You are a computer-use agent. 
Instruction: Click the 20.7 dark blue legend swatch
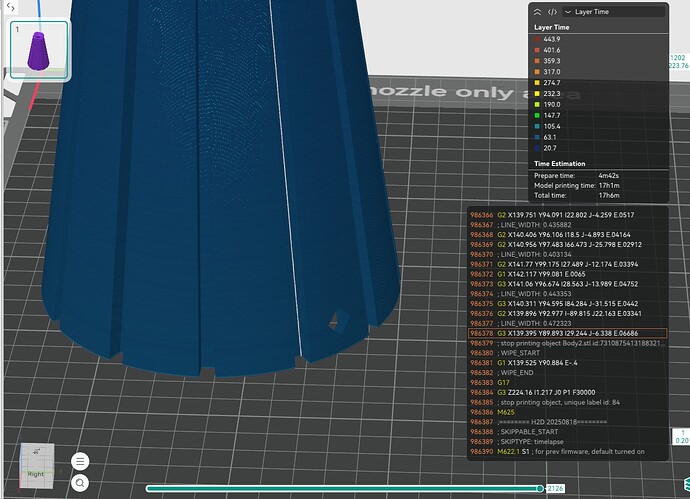[537, 148]
